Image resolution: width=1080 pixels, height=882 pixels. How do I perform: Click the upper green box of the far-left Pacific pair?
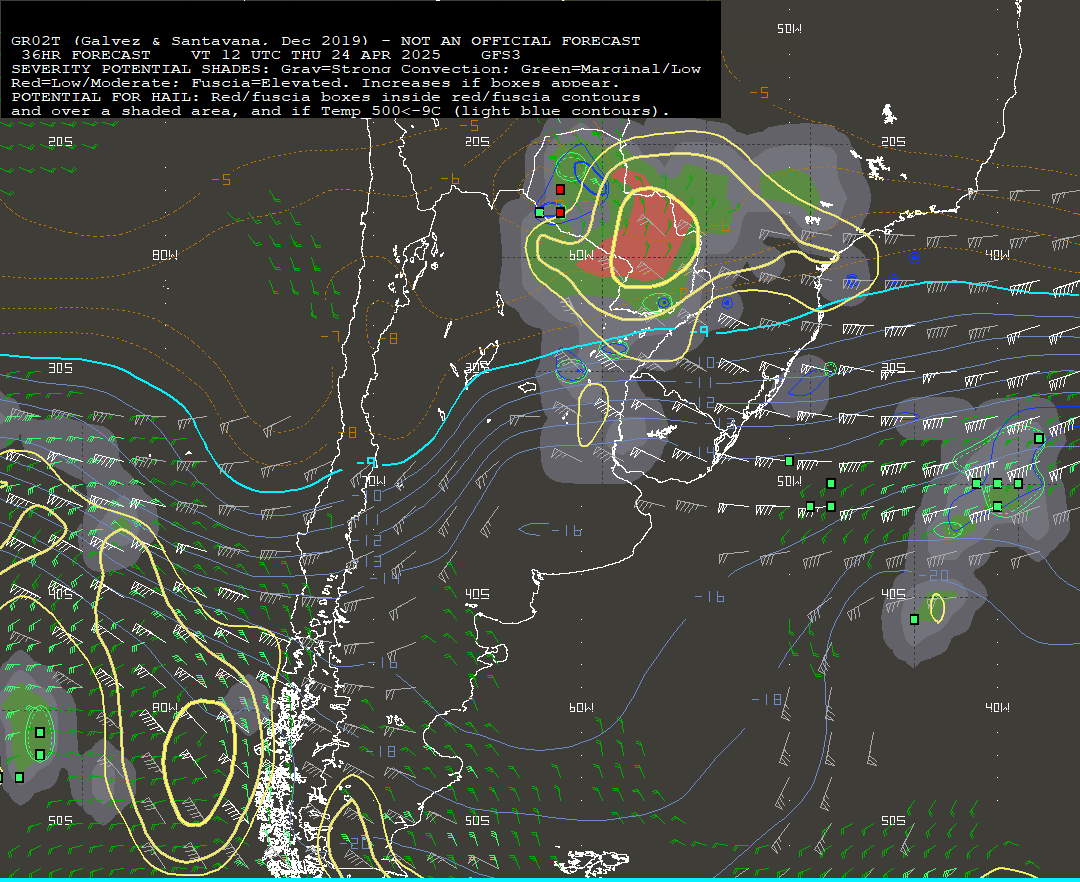click(x=40, y=733)
